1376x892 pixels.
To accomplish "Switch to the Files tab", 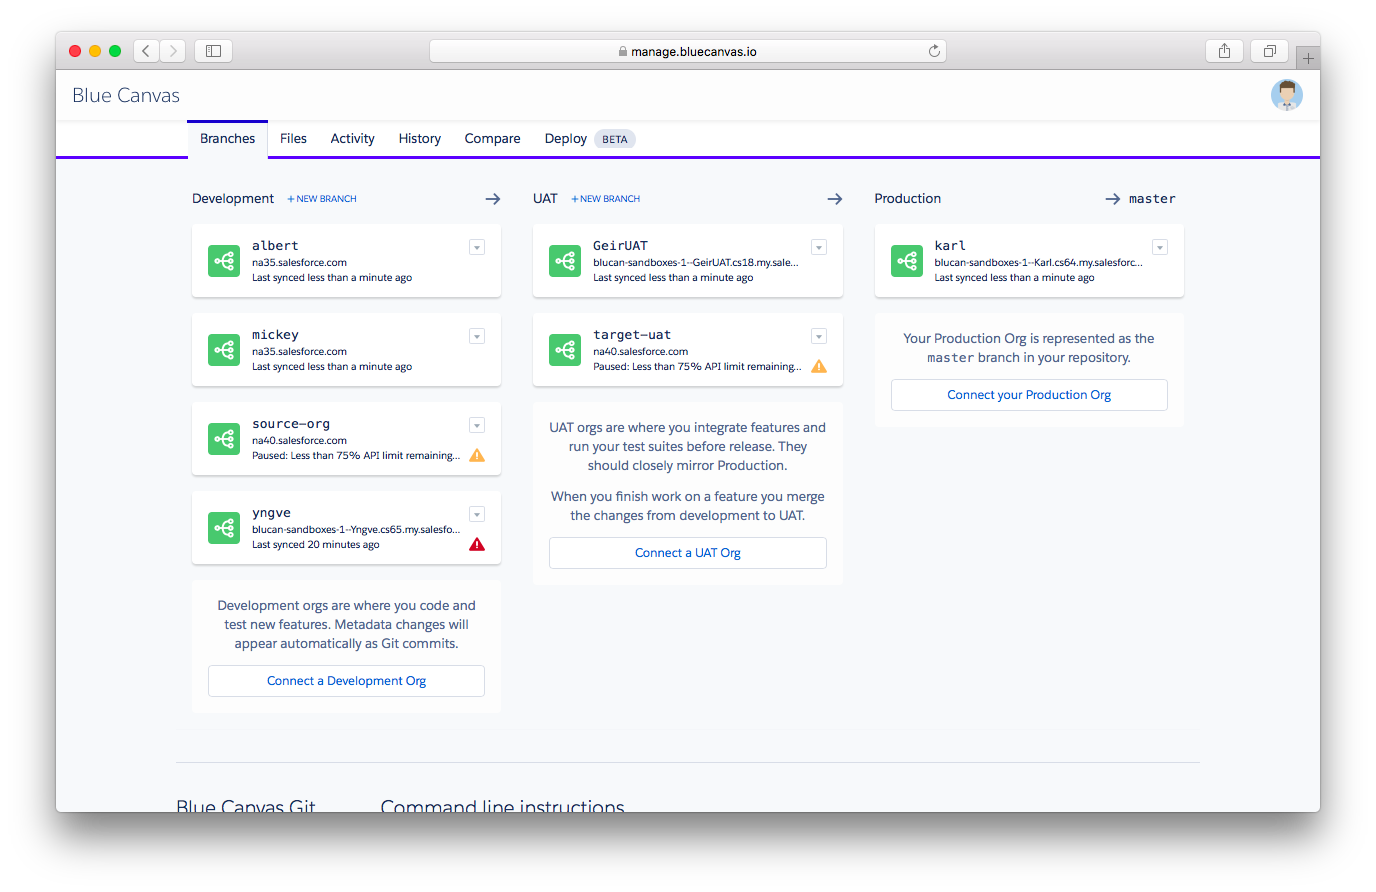I will point(293,139).
